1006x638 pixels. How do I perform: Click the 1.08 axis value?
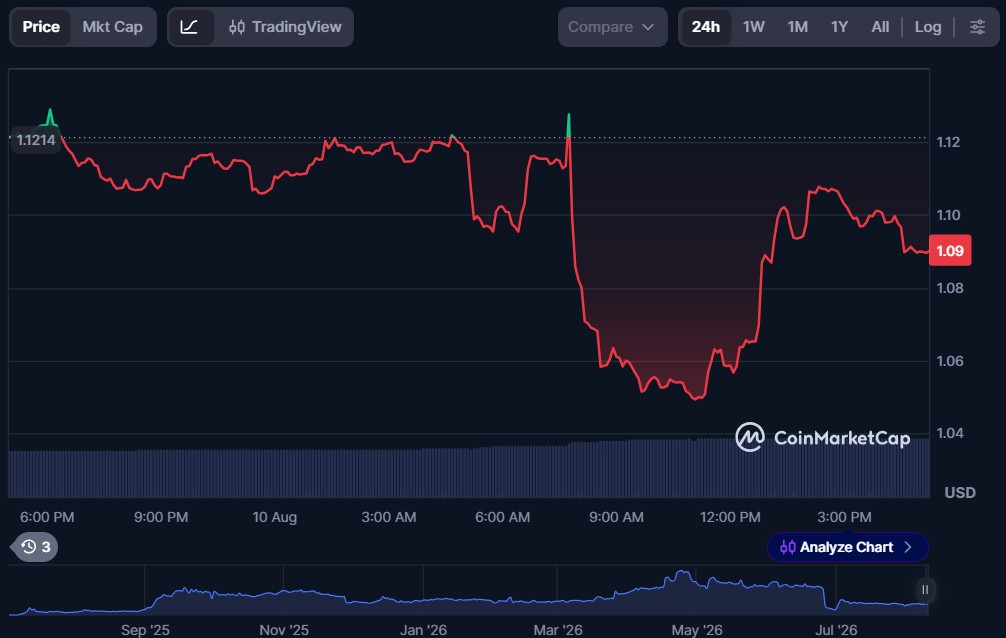tap(950, 288)
